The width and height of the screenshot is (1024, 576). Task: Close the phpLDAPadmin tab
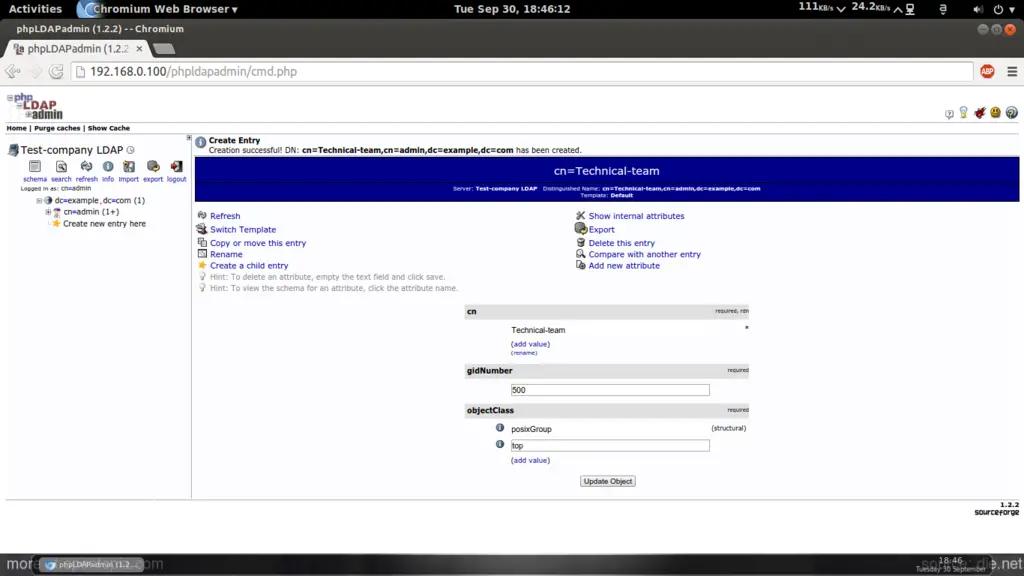(139, 49)
